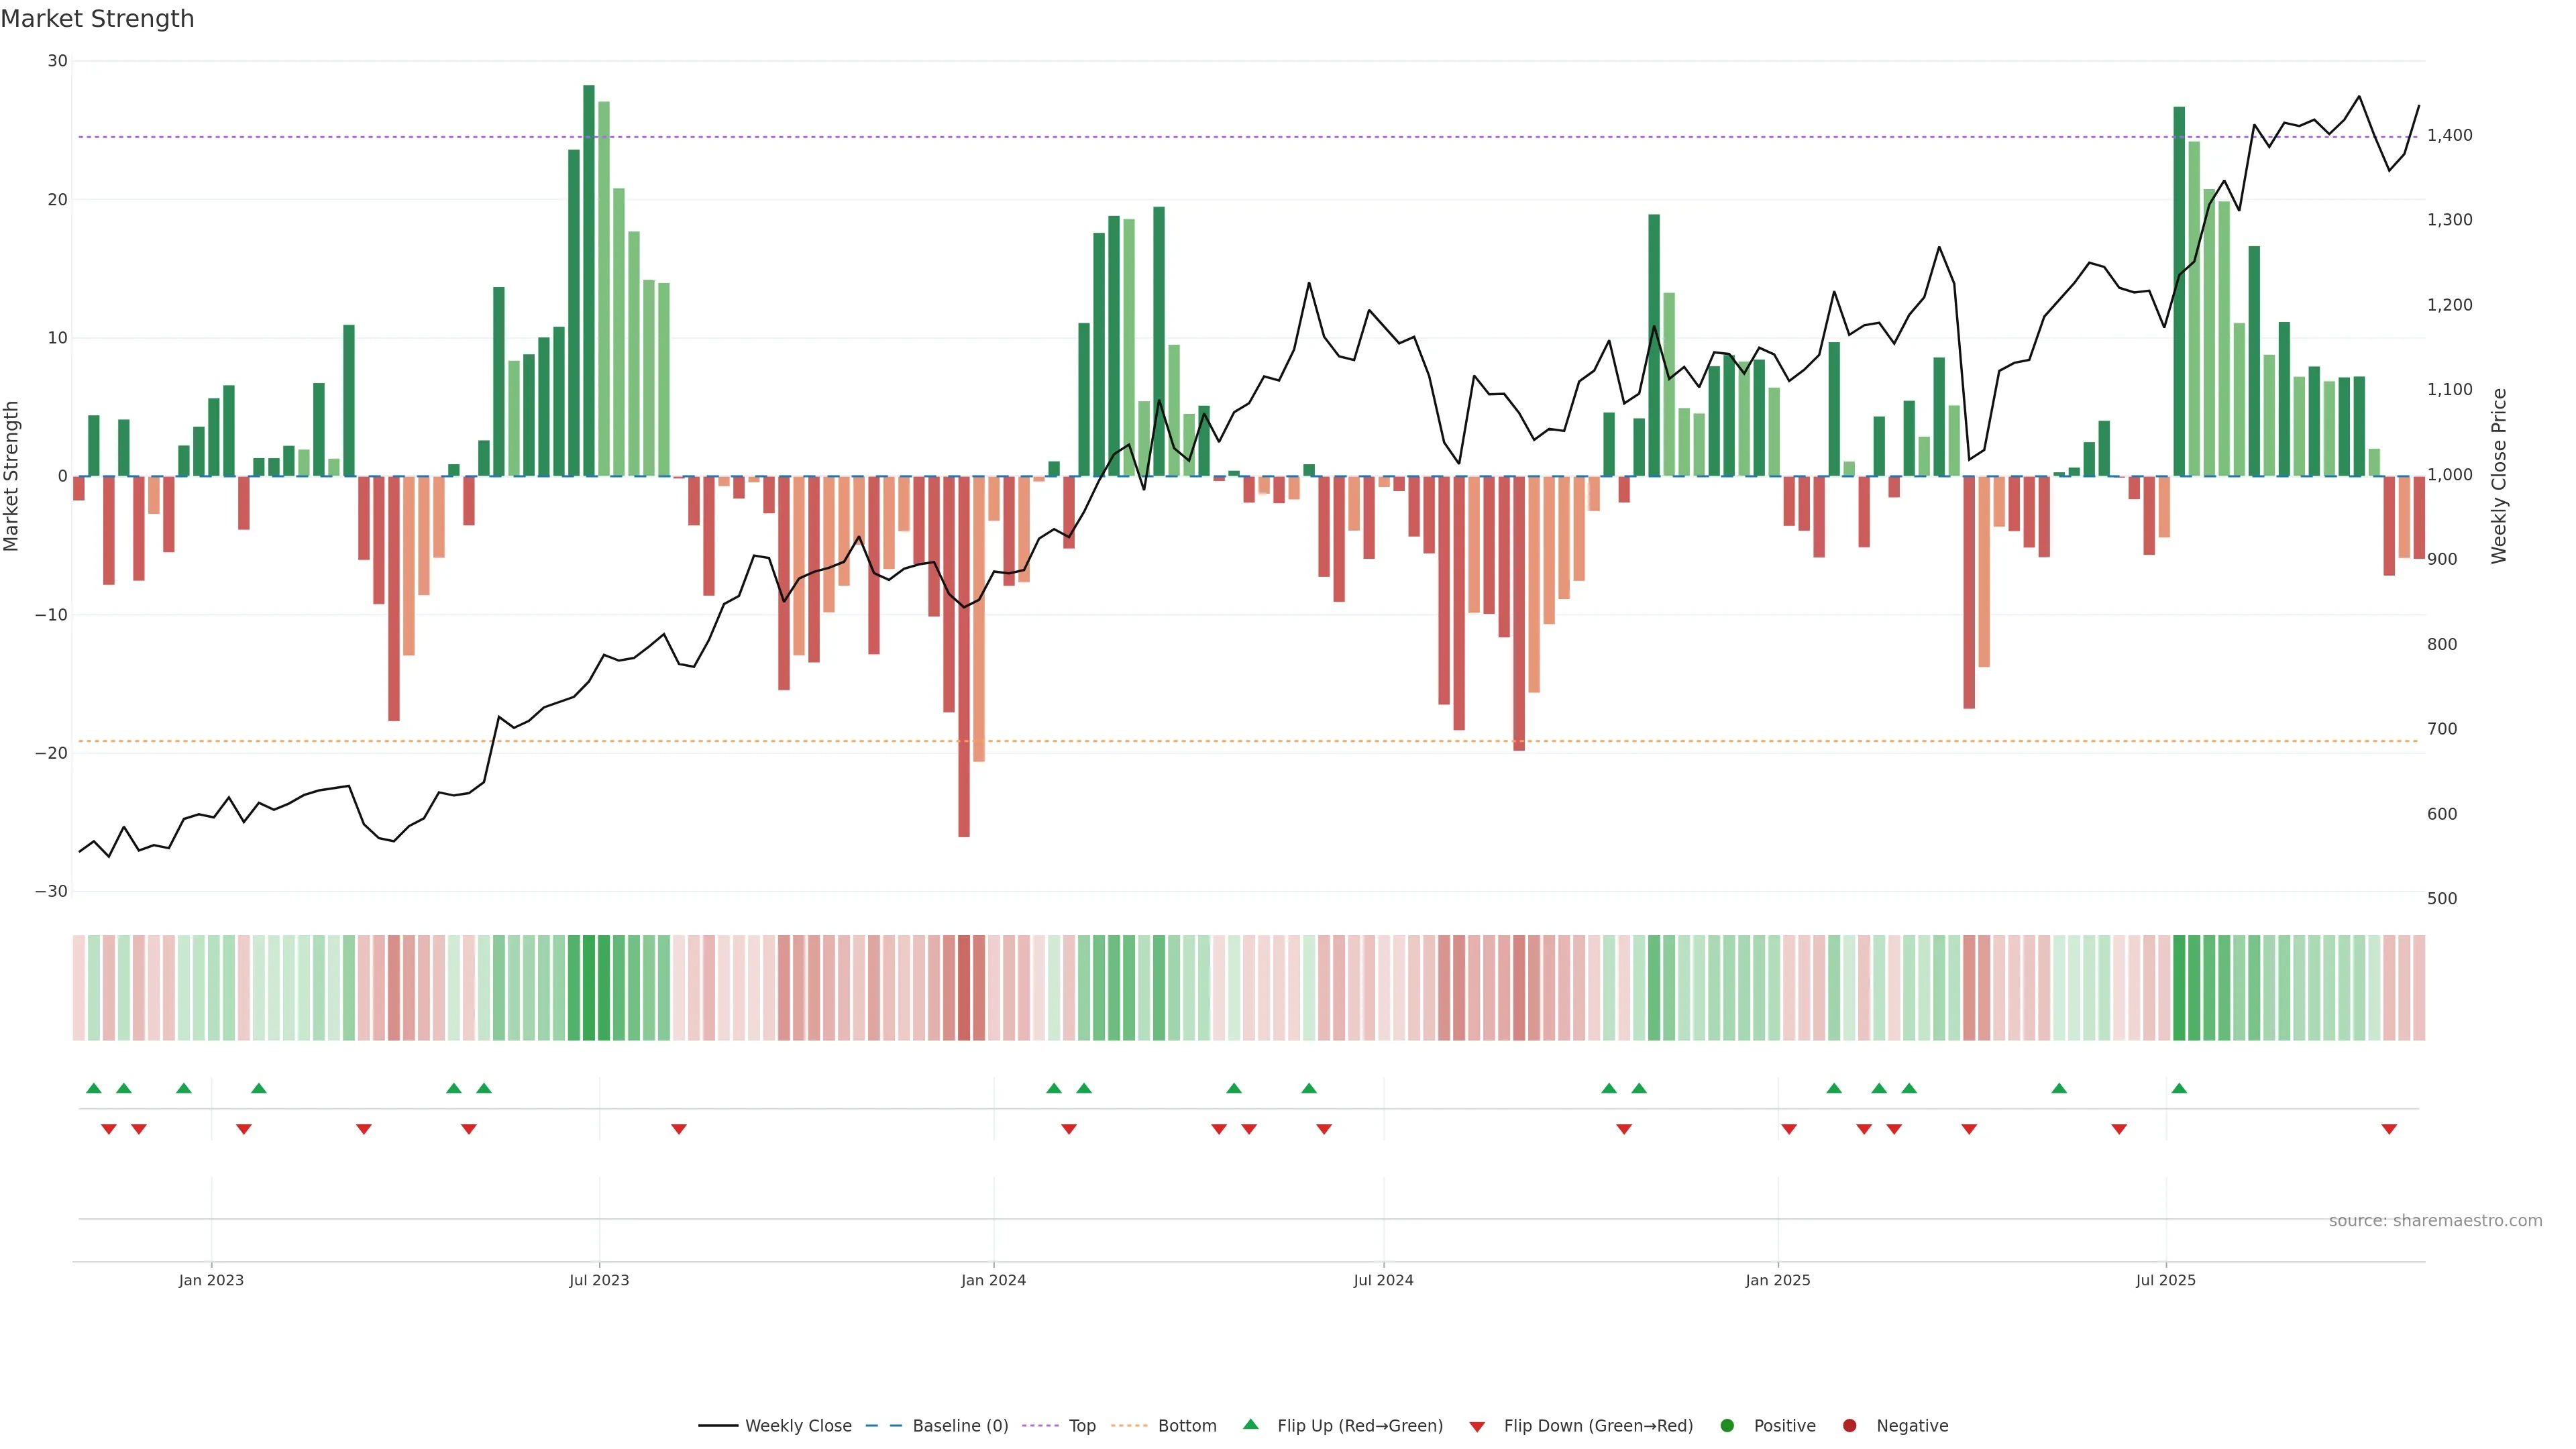The image size is (2576, 1449).
Task: Click the flip-up marker just after Jul 2025
Action: [2179, 1088]
